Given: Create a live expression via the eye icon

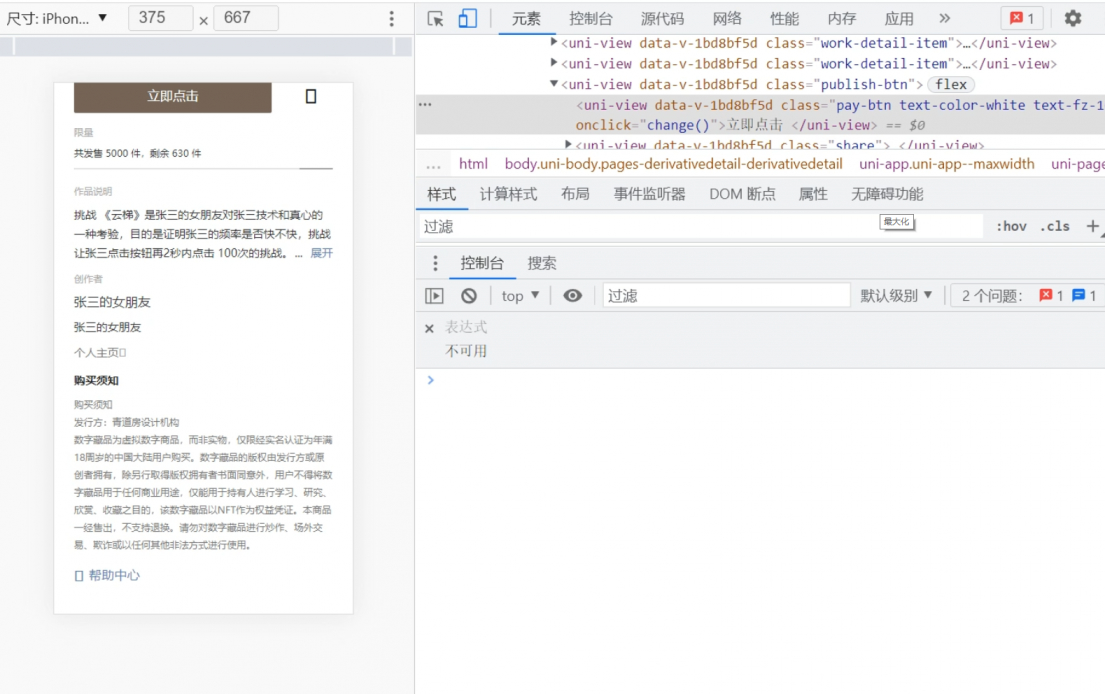Looking at the screenshot, I should (x=573, y=294).
